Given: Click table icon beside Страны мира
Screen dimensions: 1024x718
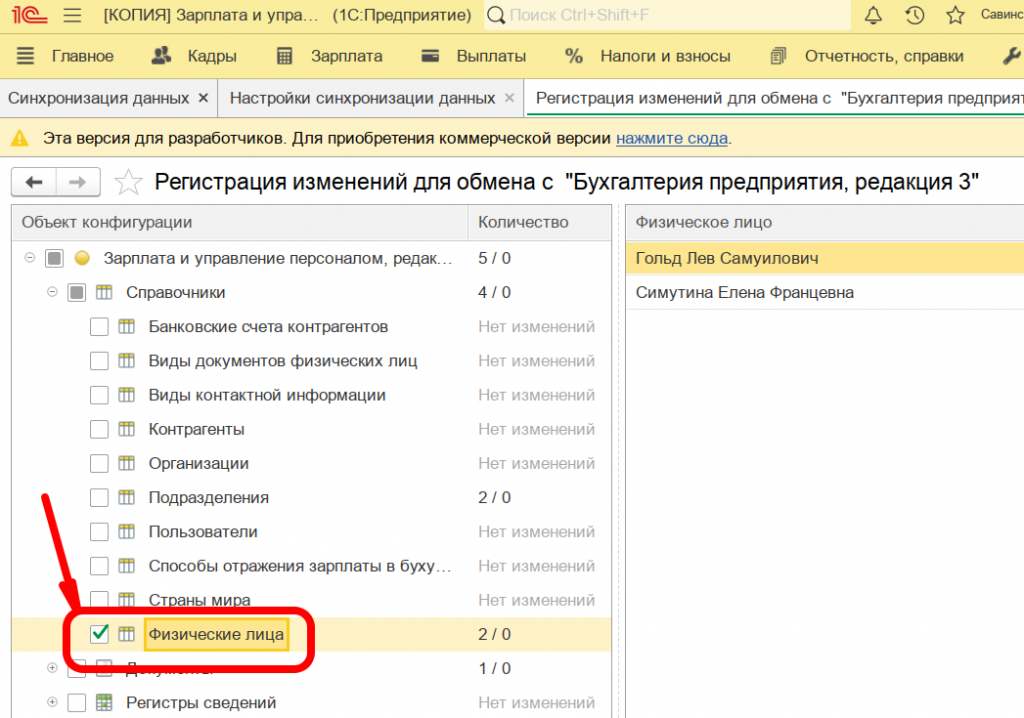Looking at the screenshot, I should coord(127,600).
